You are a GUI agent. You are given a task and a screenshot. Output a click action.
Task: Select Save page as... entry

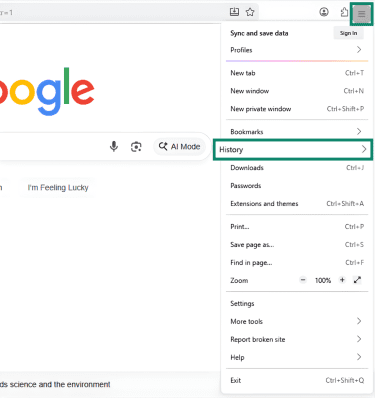(297, 245)
